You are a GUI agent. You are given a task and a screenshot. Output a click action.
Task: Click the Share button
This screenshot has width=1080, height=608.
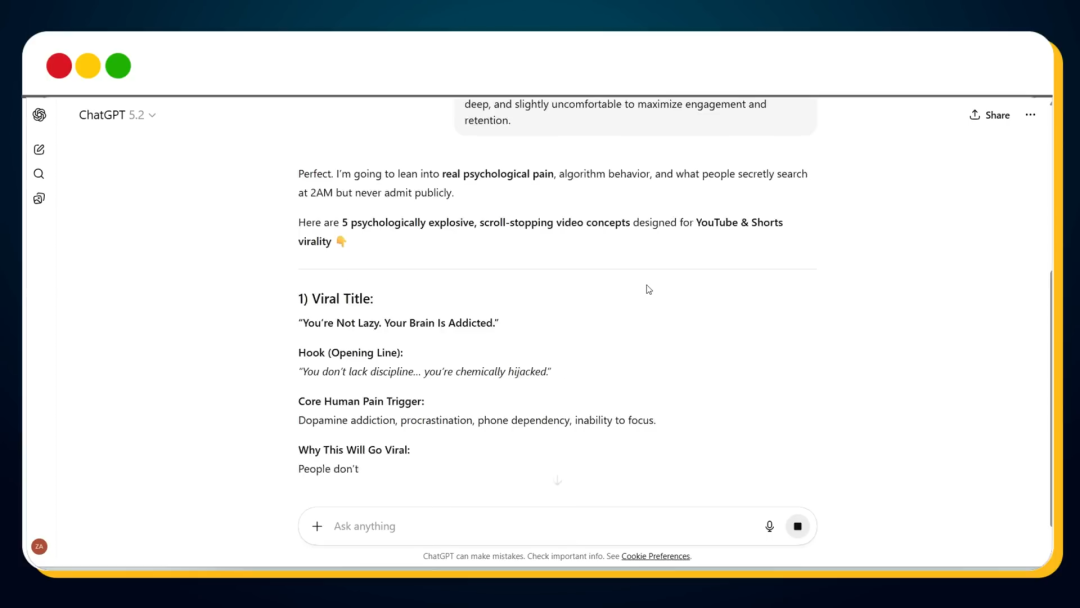pos(989,115)
